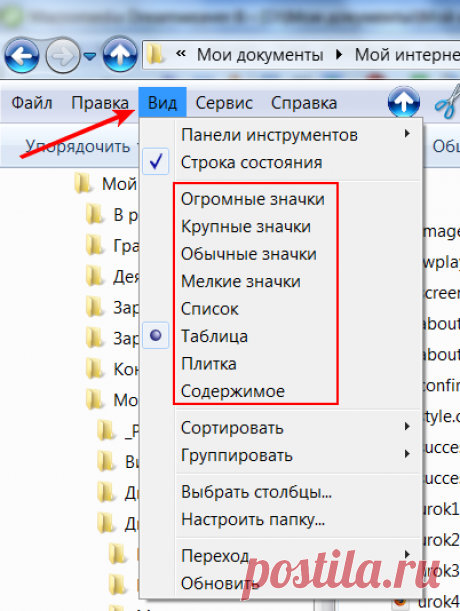Click folder icon beside Гра
Viewport: 460px width, 611px height.
[95, 246]
